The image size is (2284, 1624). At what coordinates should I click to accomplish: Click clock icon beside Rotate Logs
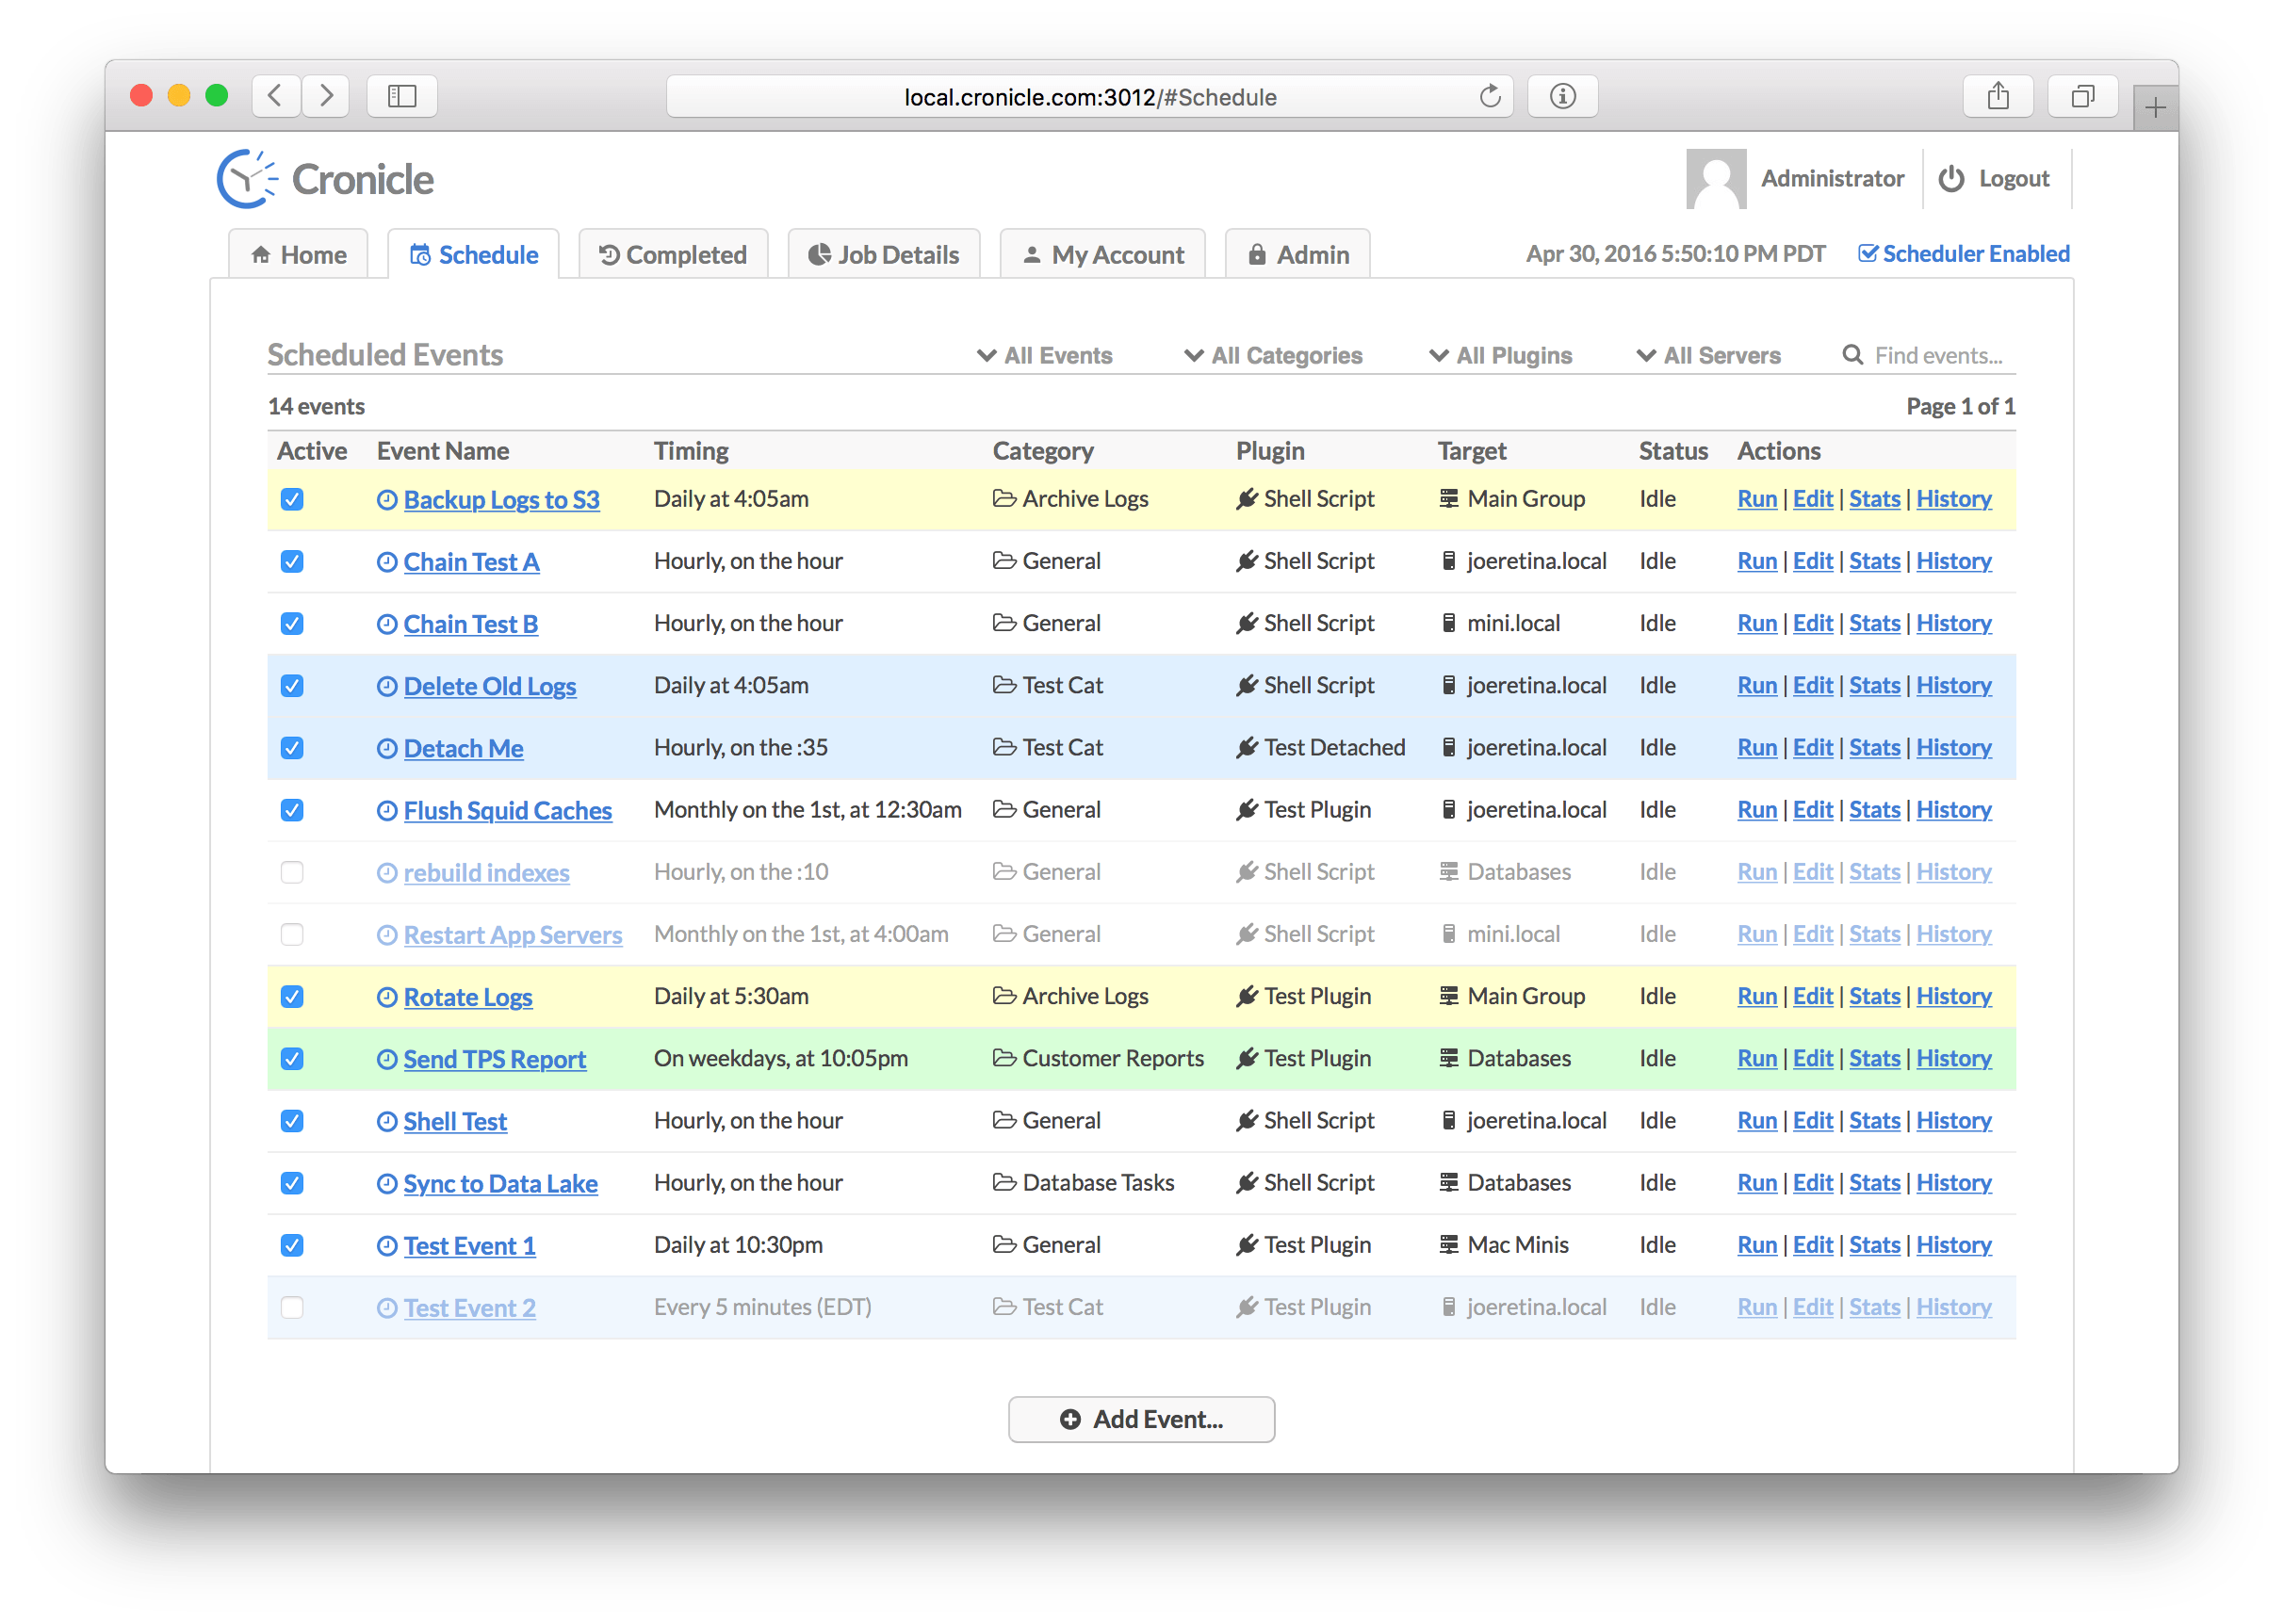click(387, 997)
